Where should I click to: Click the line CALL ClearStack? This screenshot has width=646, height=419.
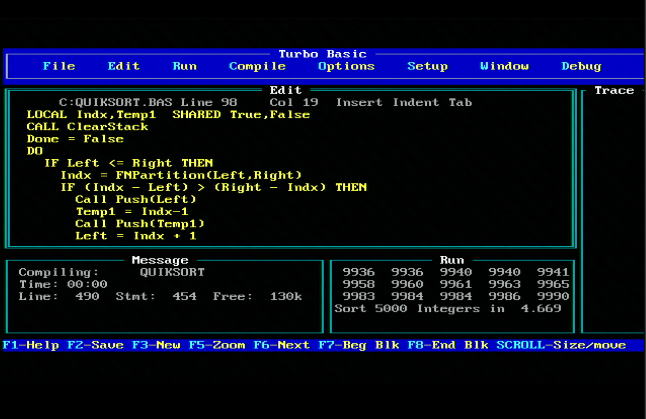pyautogui.click(x=87, y=126)
